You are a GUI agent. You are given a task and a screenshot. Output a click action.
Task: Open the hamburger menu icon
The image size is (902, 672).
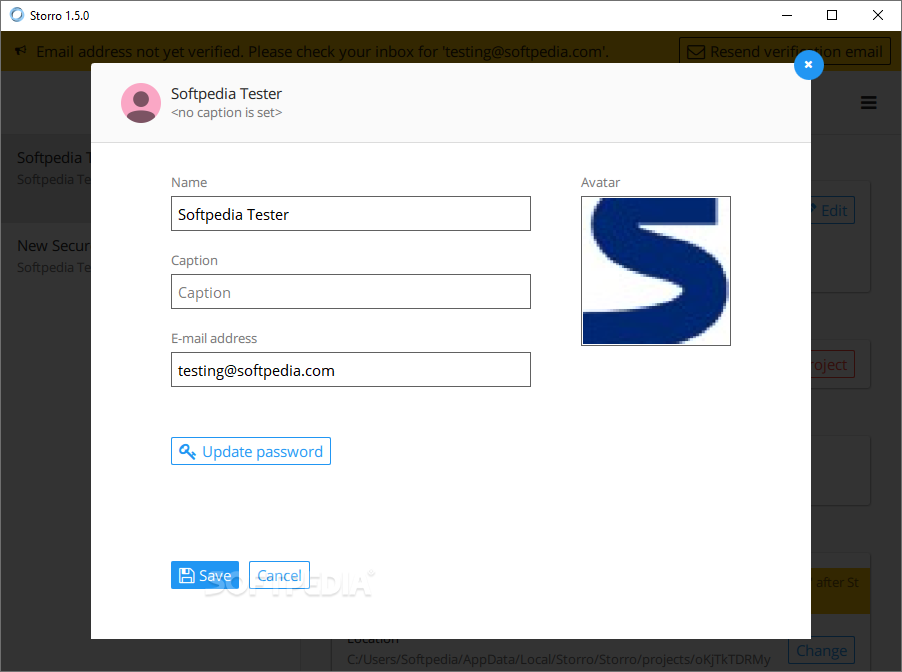point(868,102)
